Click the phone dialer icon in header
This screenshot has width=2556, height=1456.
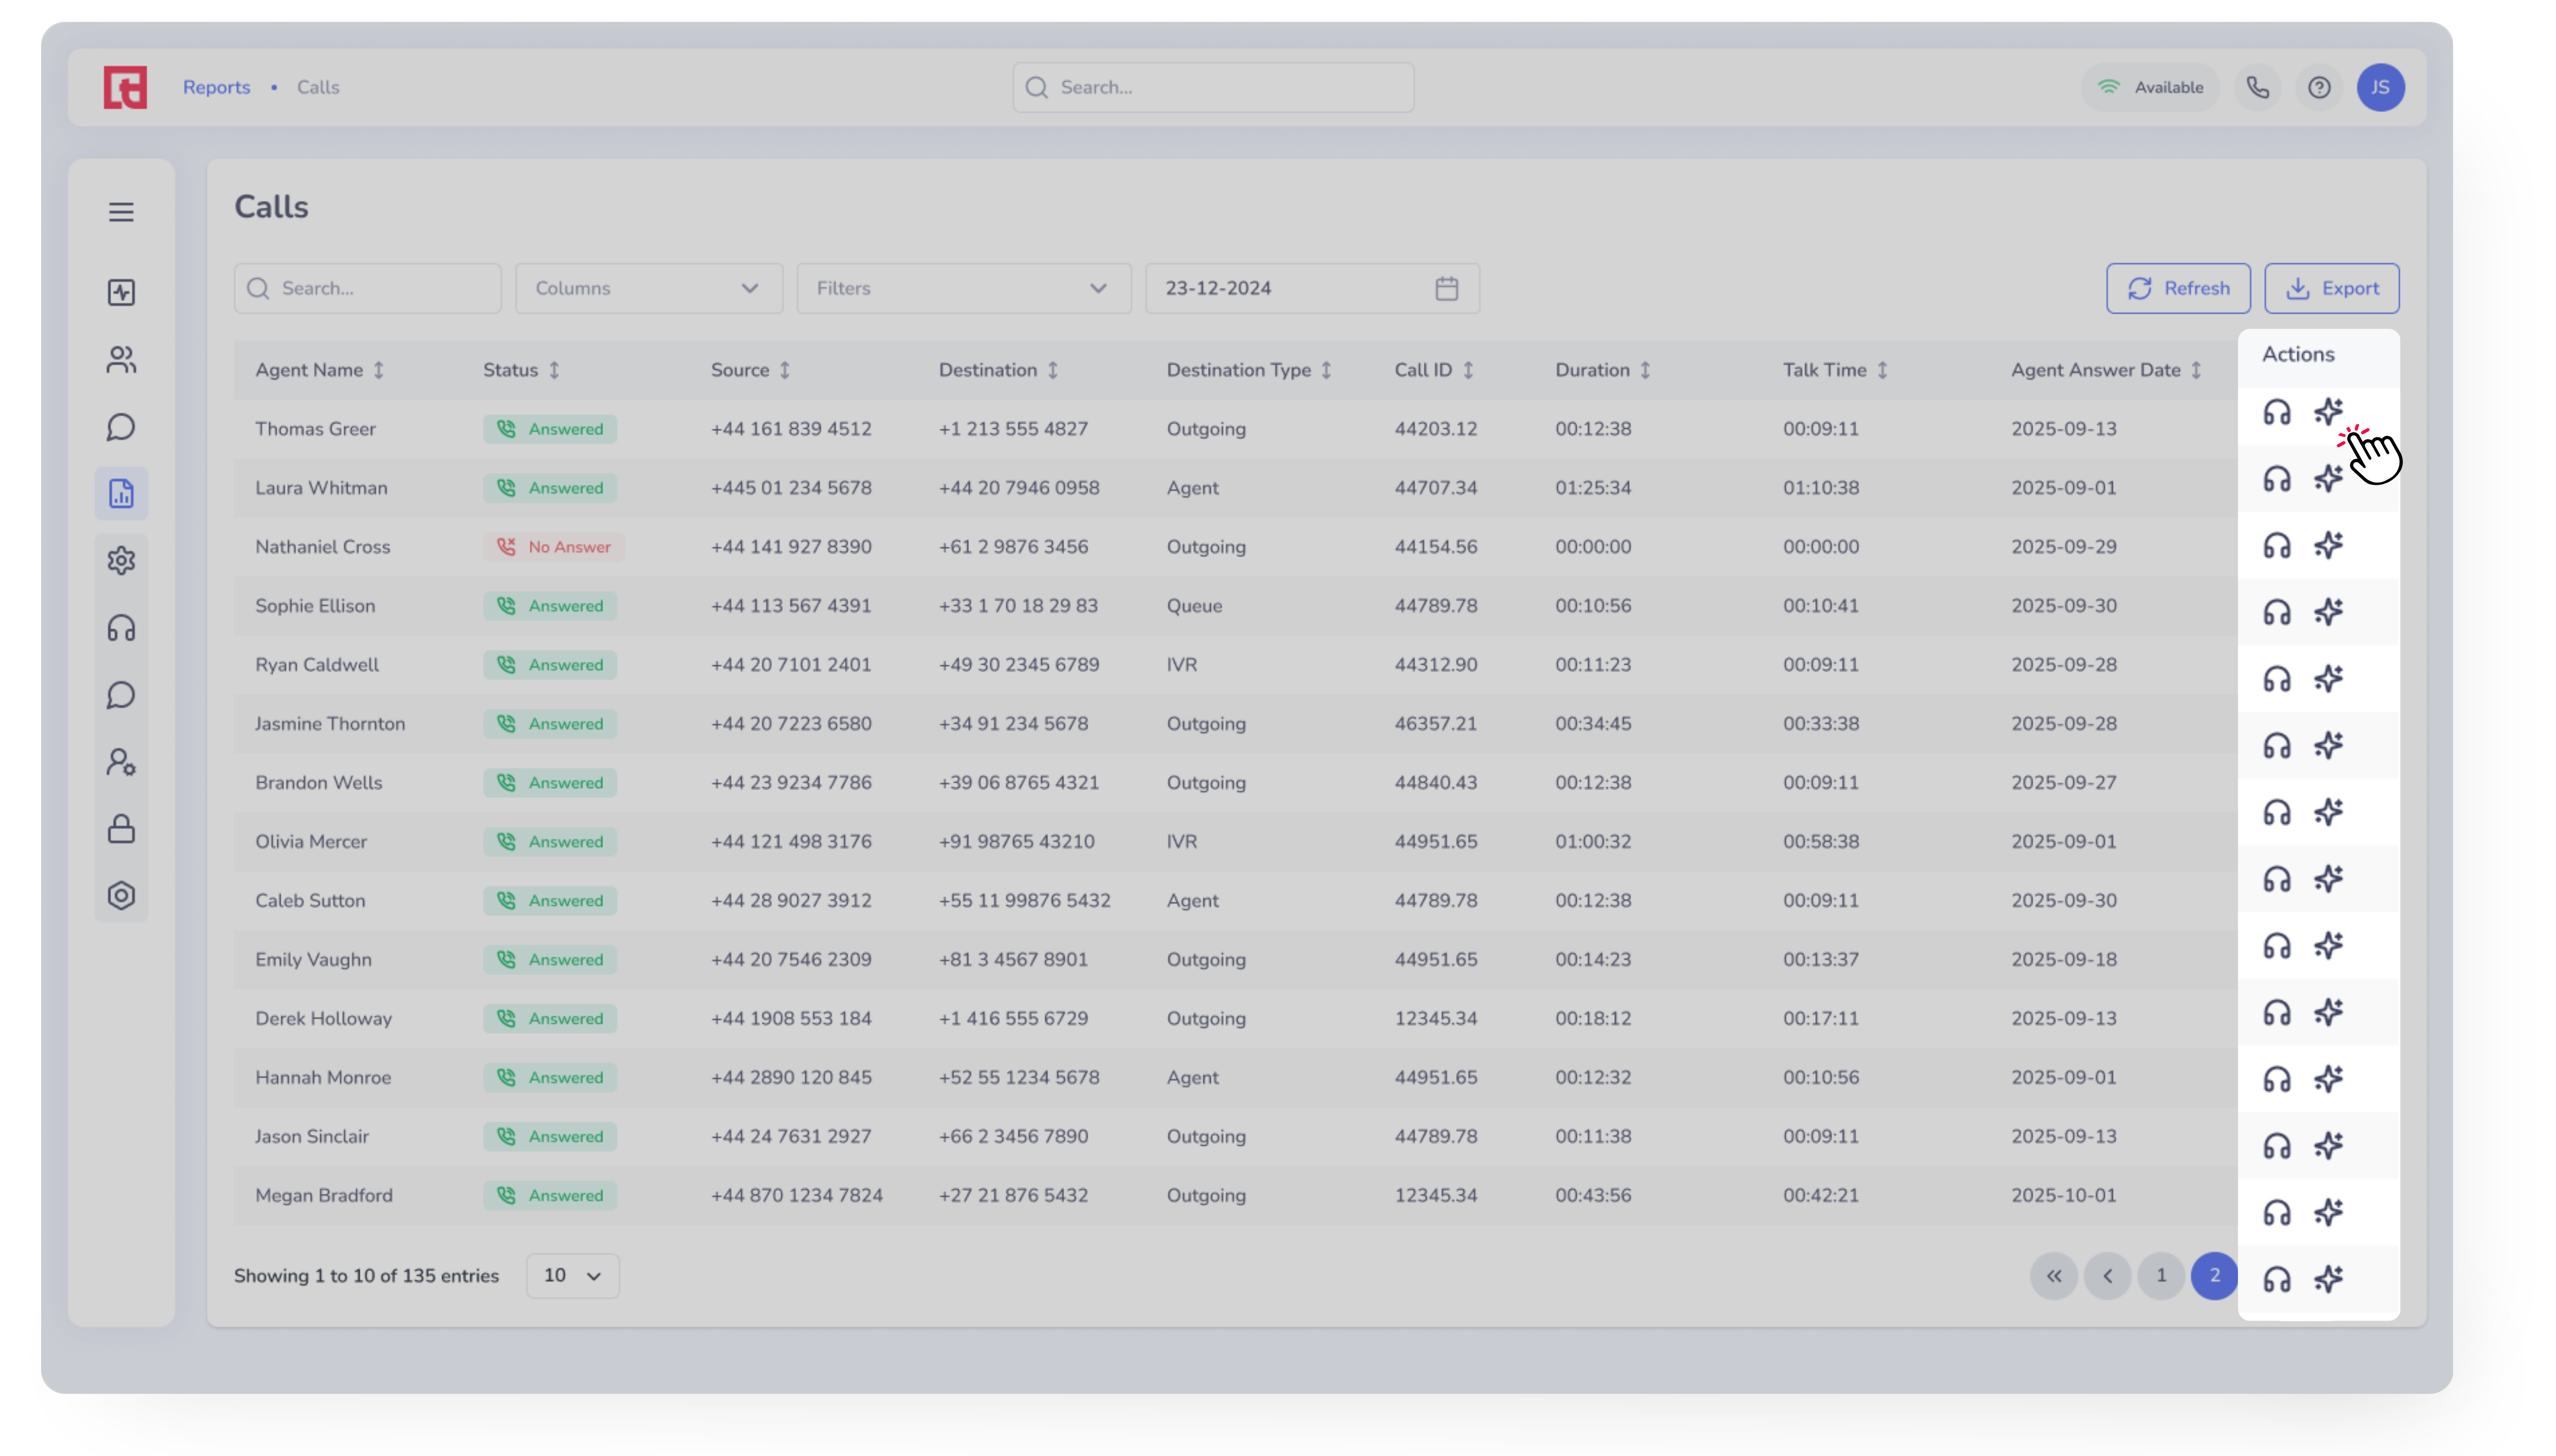click(2257, 88)
